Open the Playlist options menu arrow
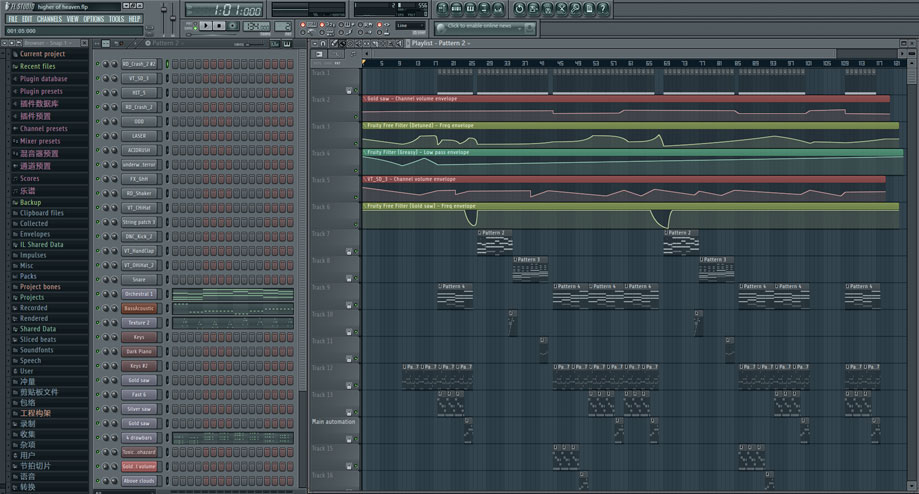 click(314, 43)
